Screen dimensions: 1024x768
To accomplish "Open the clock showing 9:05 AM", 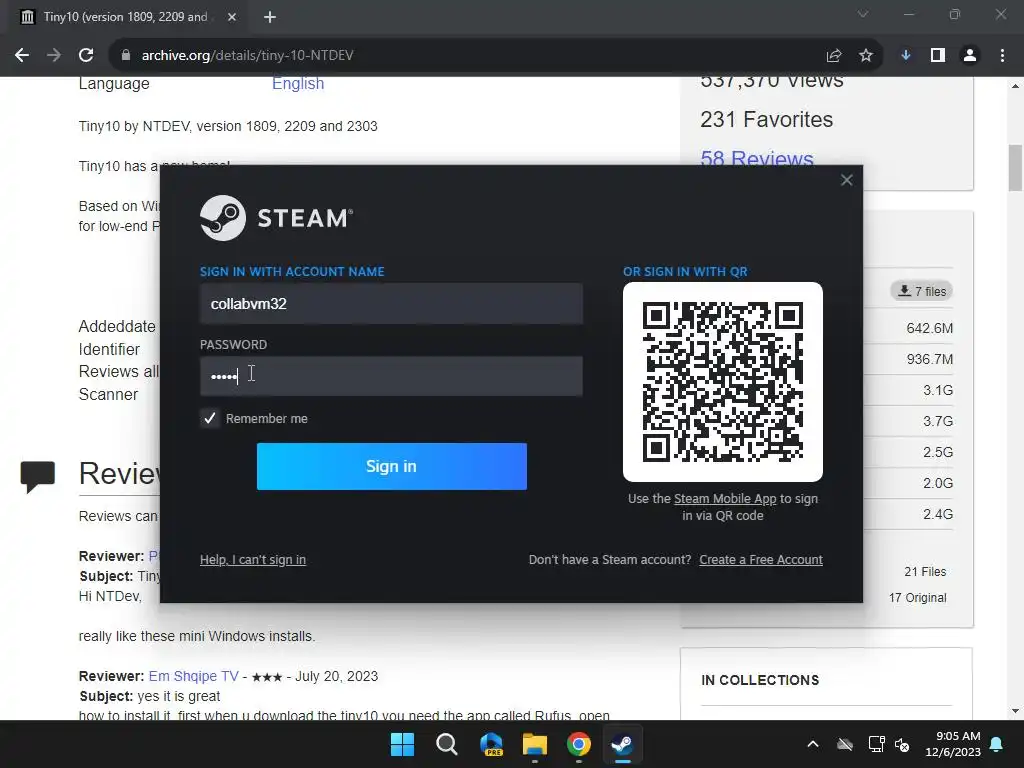I will (x=953, y=744).
